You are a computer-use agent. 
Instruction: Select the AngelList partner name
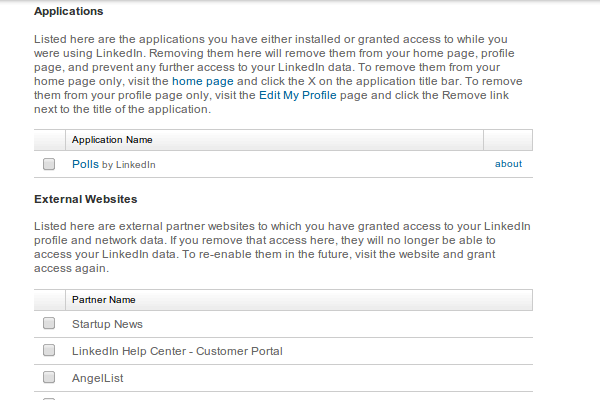[98, 378]
